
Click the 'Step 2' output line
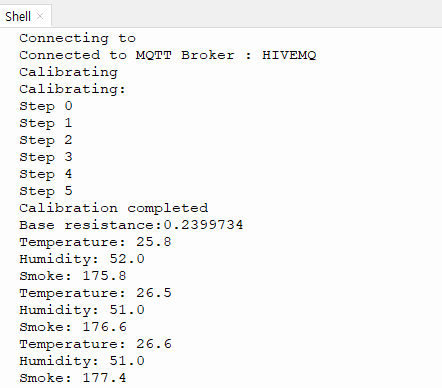click(46, 140)
